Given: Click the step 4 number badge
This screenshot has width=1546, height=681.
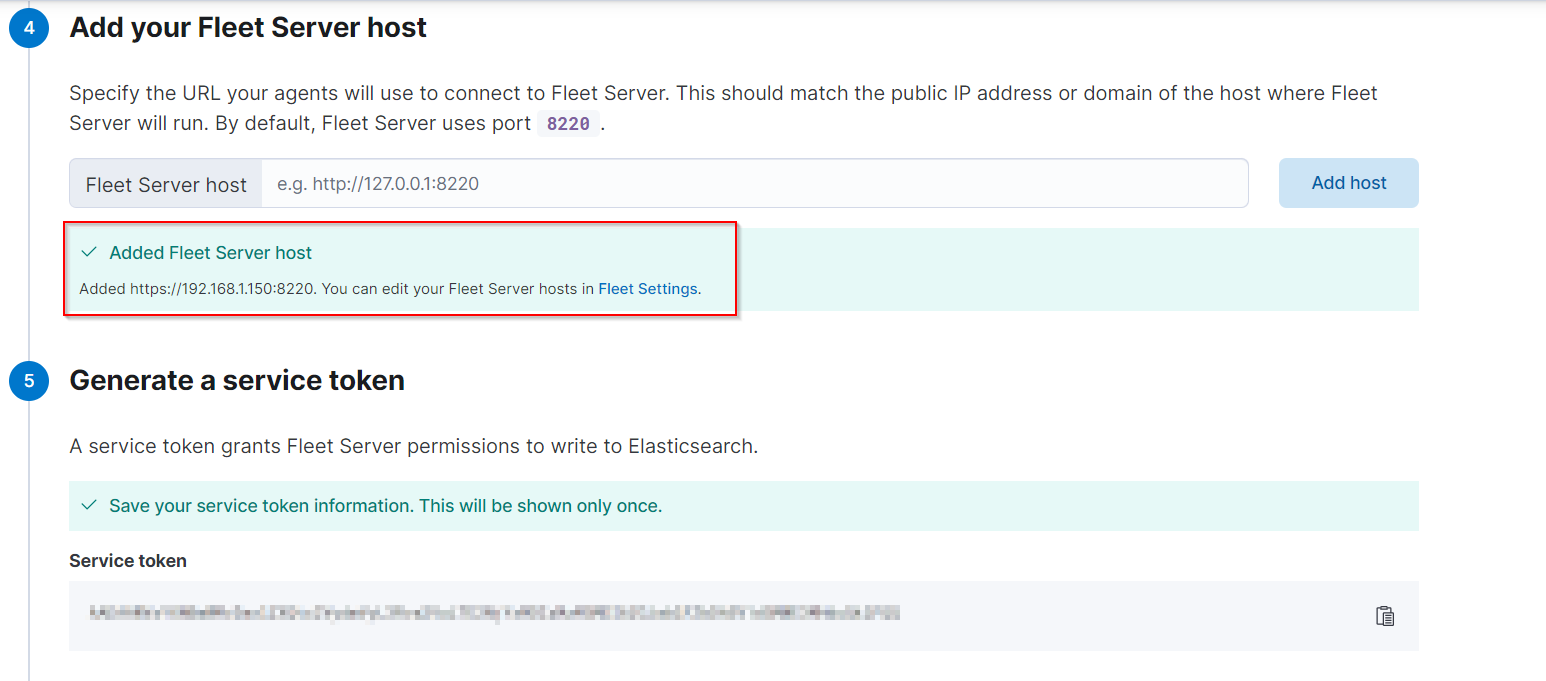Looking at the screenshot, I should (29, 28).
